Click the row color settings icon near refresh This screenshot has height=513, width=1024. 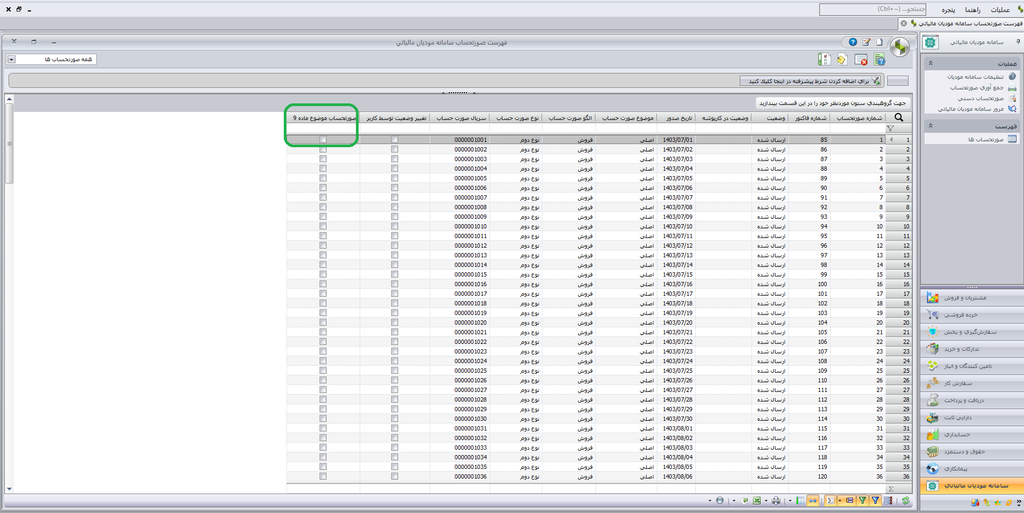pos(888,501)
